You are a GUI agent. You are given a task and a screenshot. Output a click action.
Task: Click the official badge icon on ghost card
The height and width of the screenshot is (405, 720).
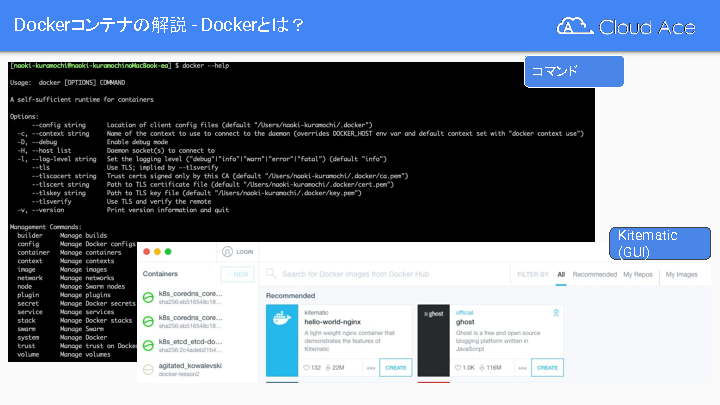coord(556,312)
